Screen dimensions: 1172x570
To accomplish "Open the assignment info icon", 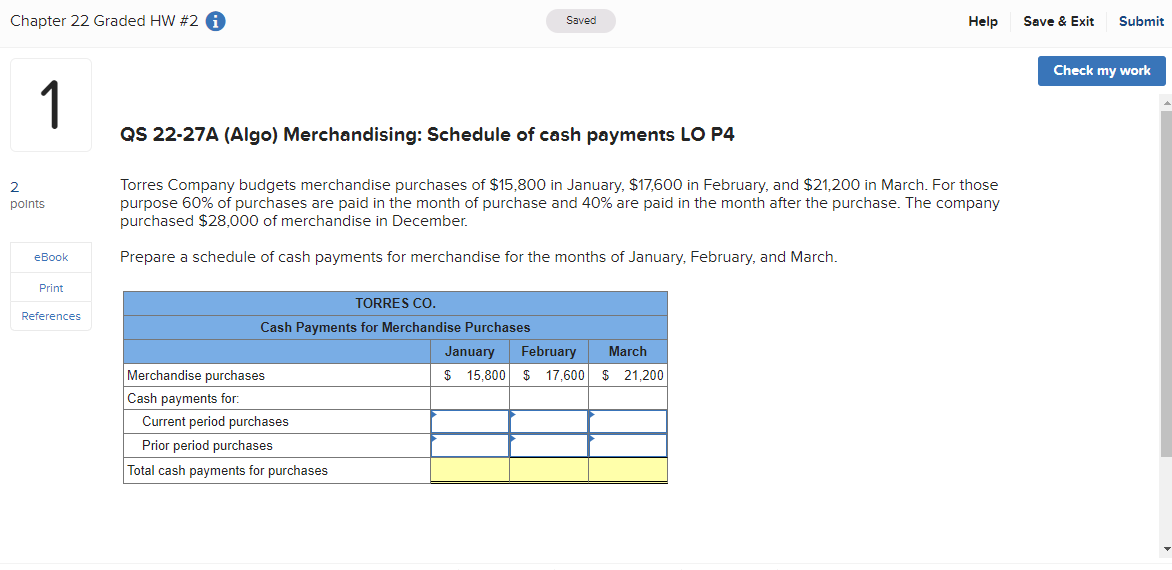I will [215, 22].
